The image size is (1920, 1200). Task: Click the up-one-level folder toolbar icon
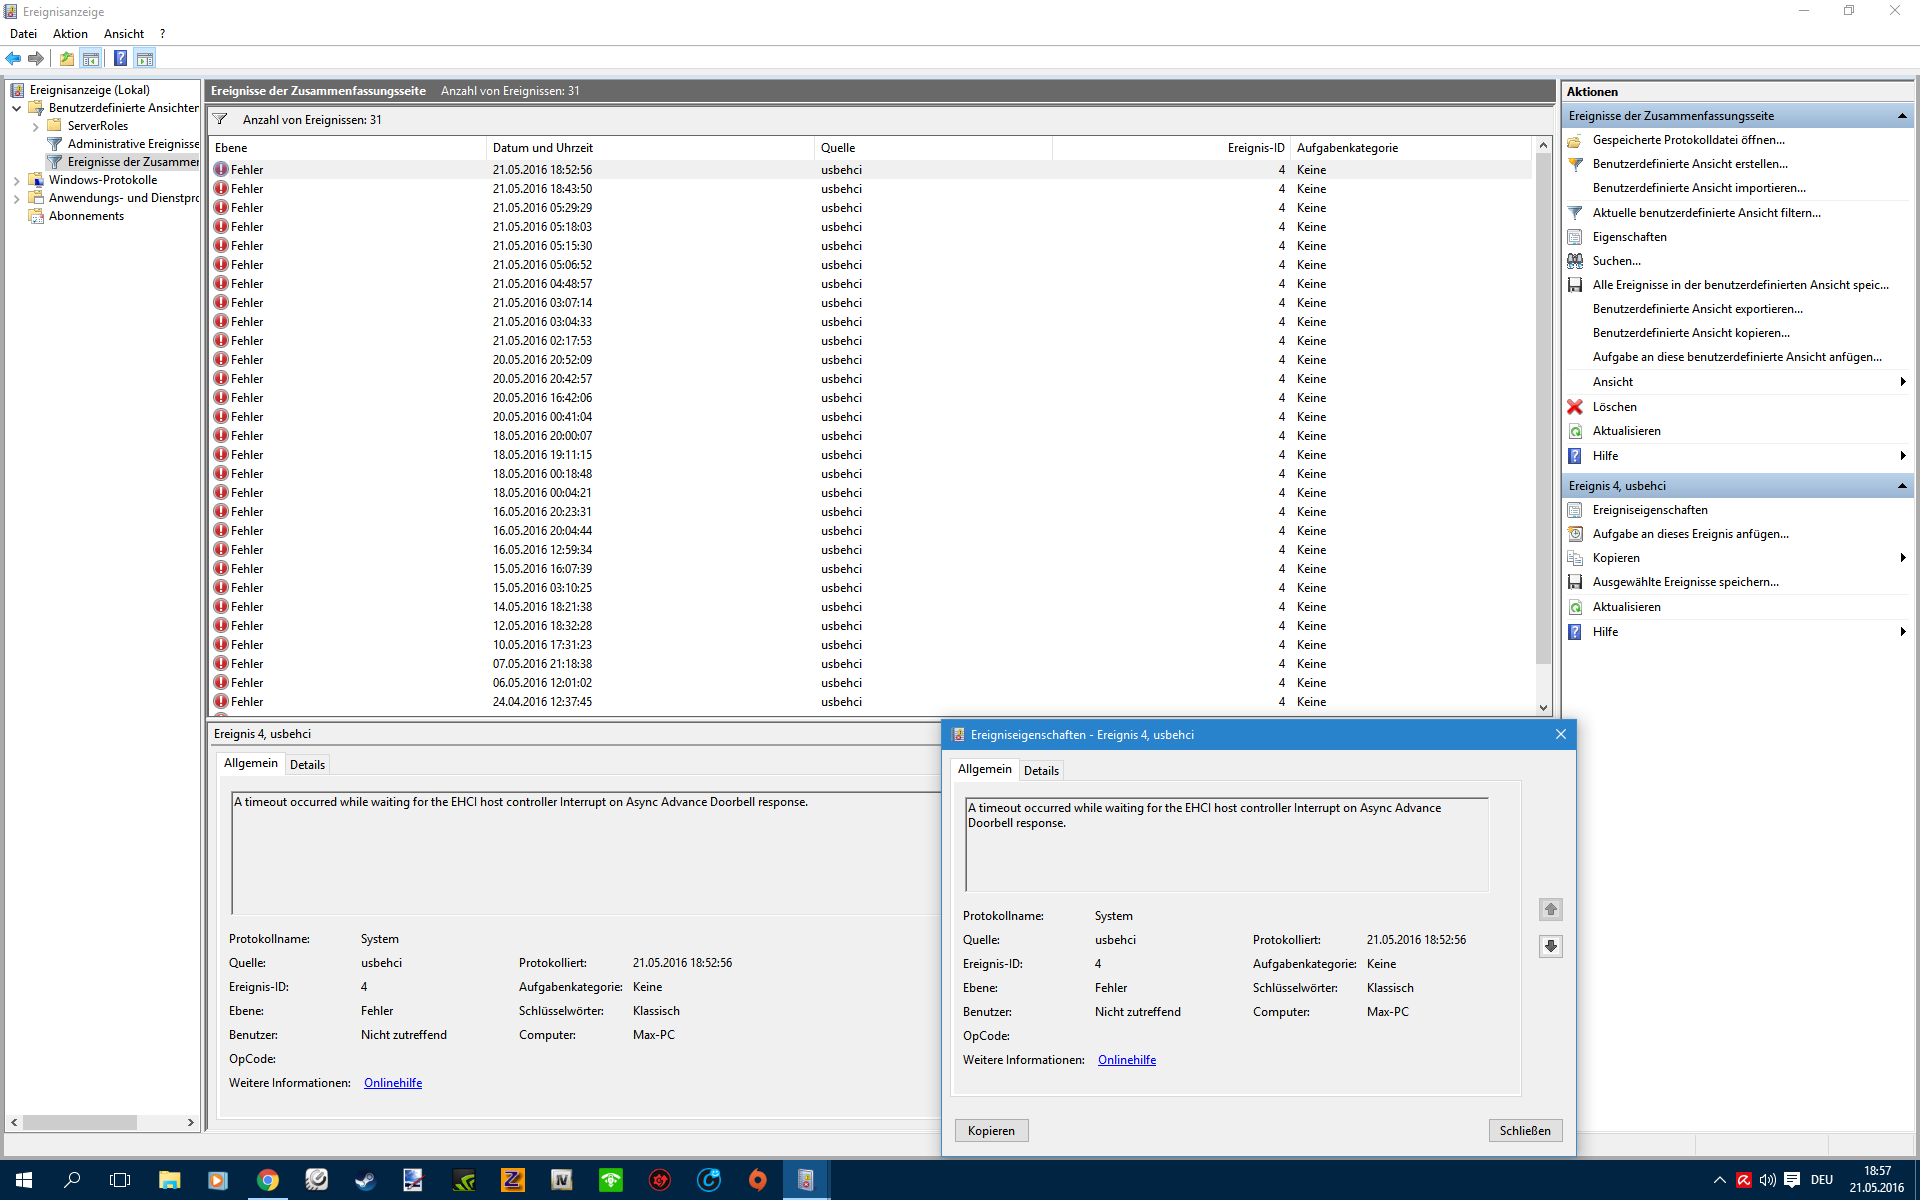(66, 59)
